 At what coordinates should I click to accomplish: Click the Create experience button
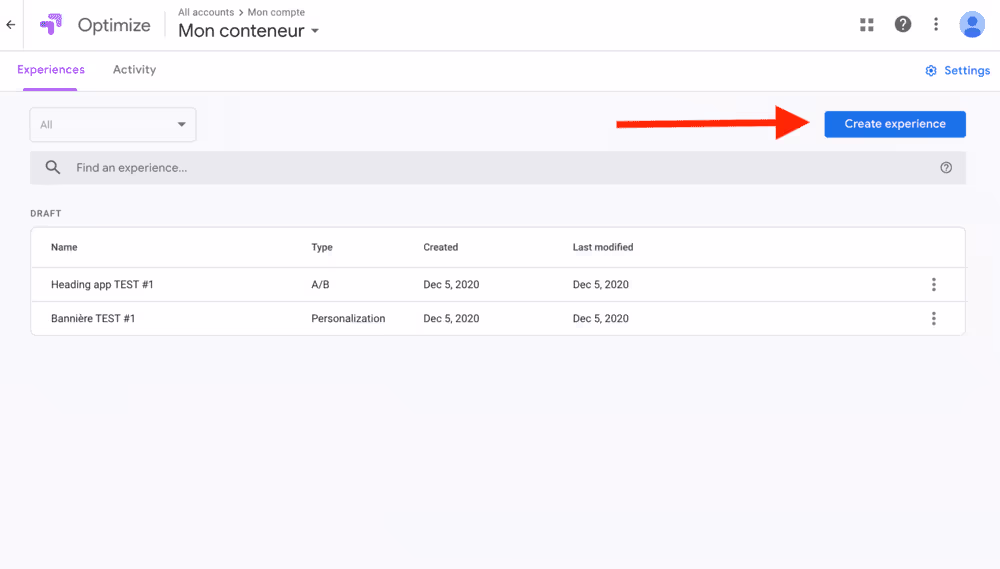[895, 124]
